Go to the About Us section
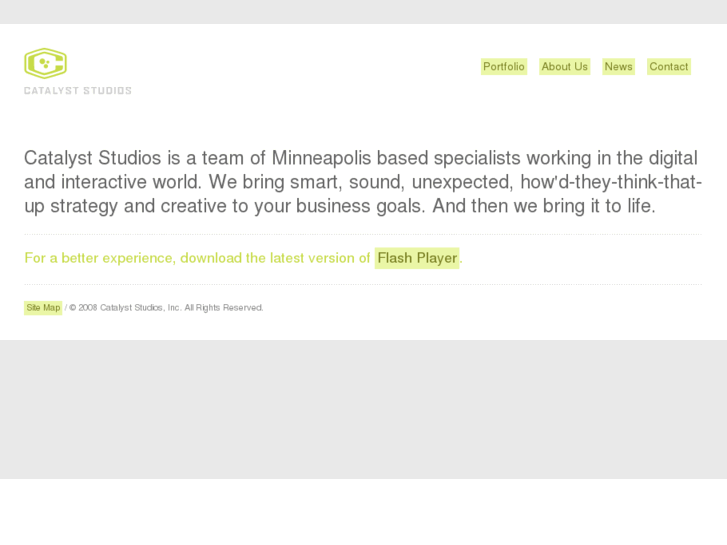The width and height of the screenshot is (727, 545). pyautogui.click(x=565, y=67)
